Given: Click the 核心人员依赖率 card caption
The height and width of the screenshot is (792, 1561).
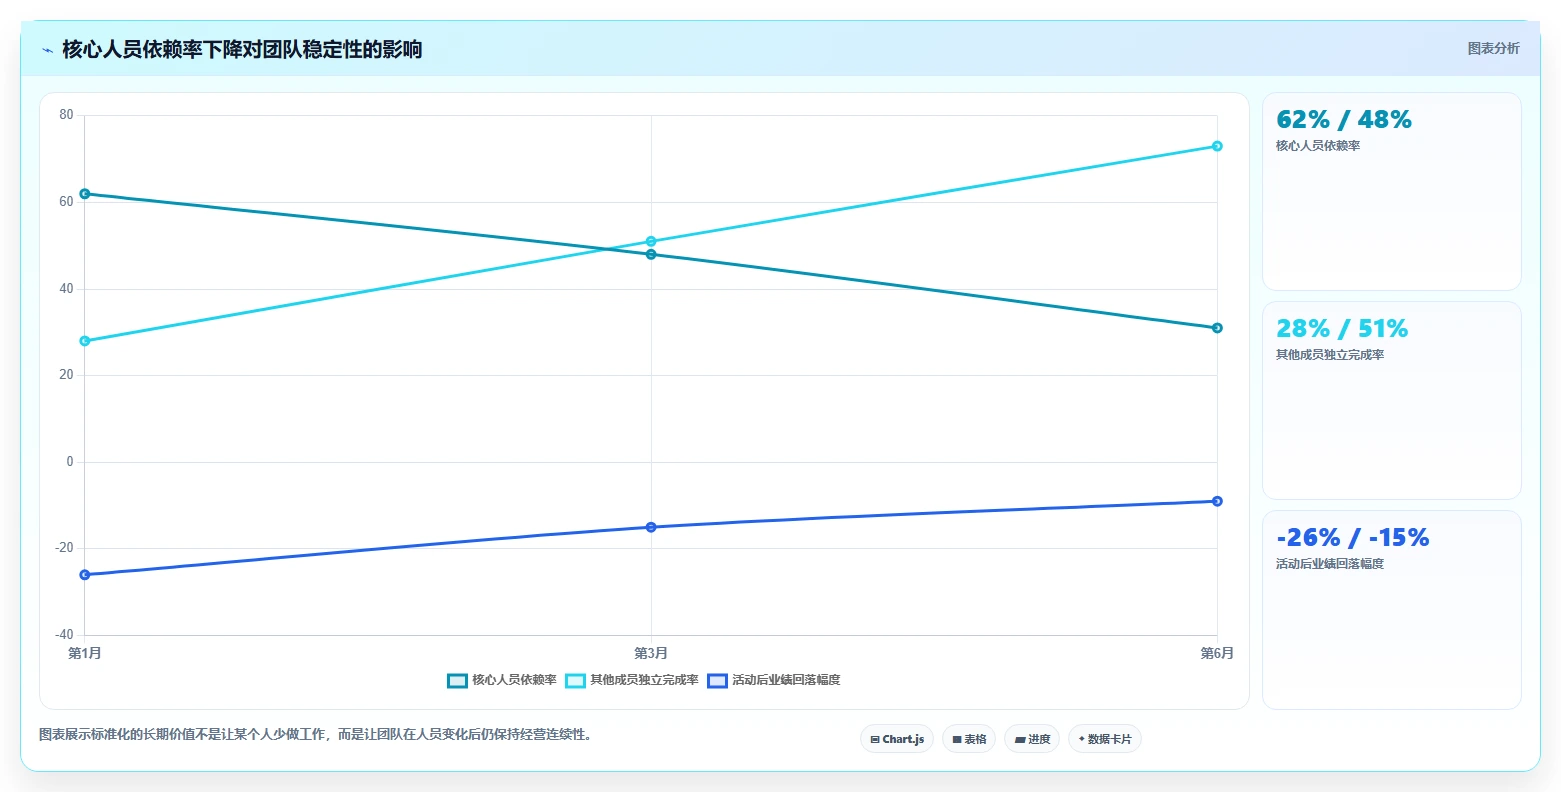Looking at the screenshot, I should (1318, 146).
